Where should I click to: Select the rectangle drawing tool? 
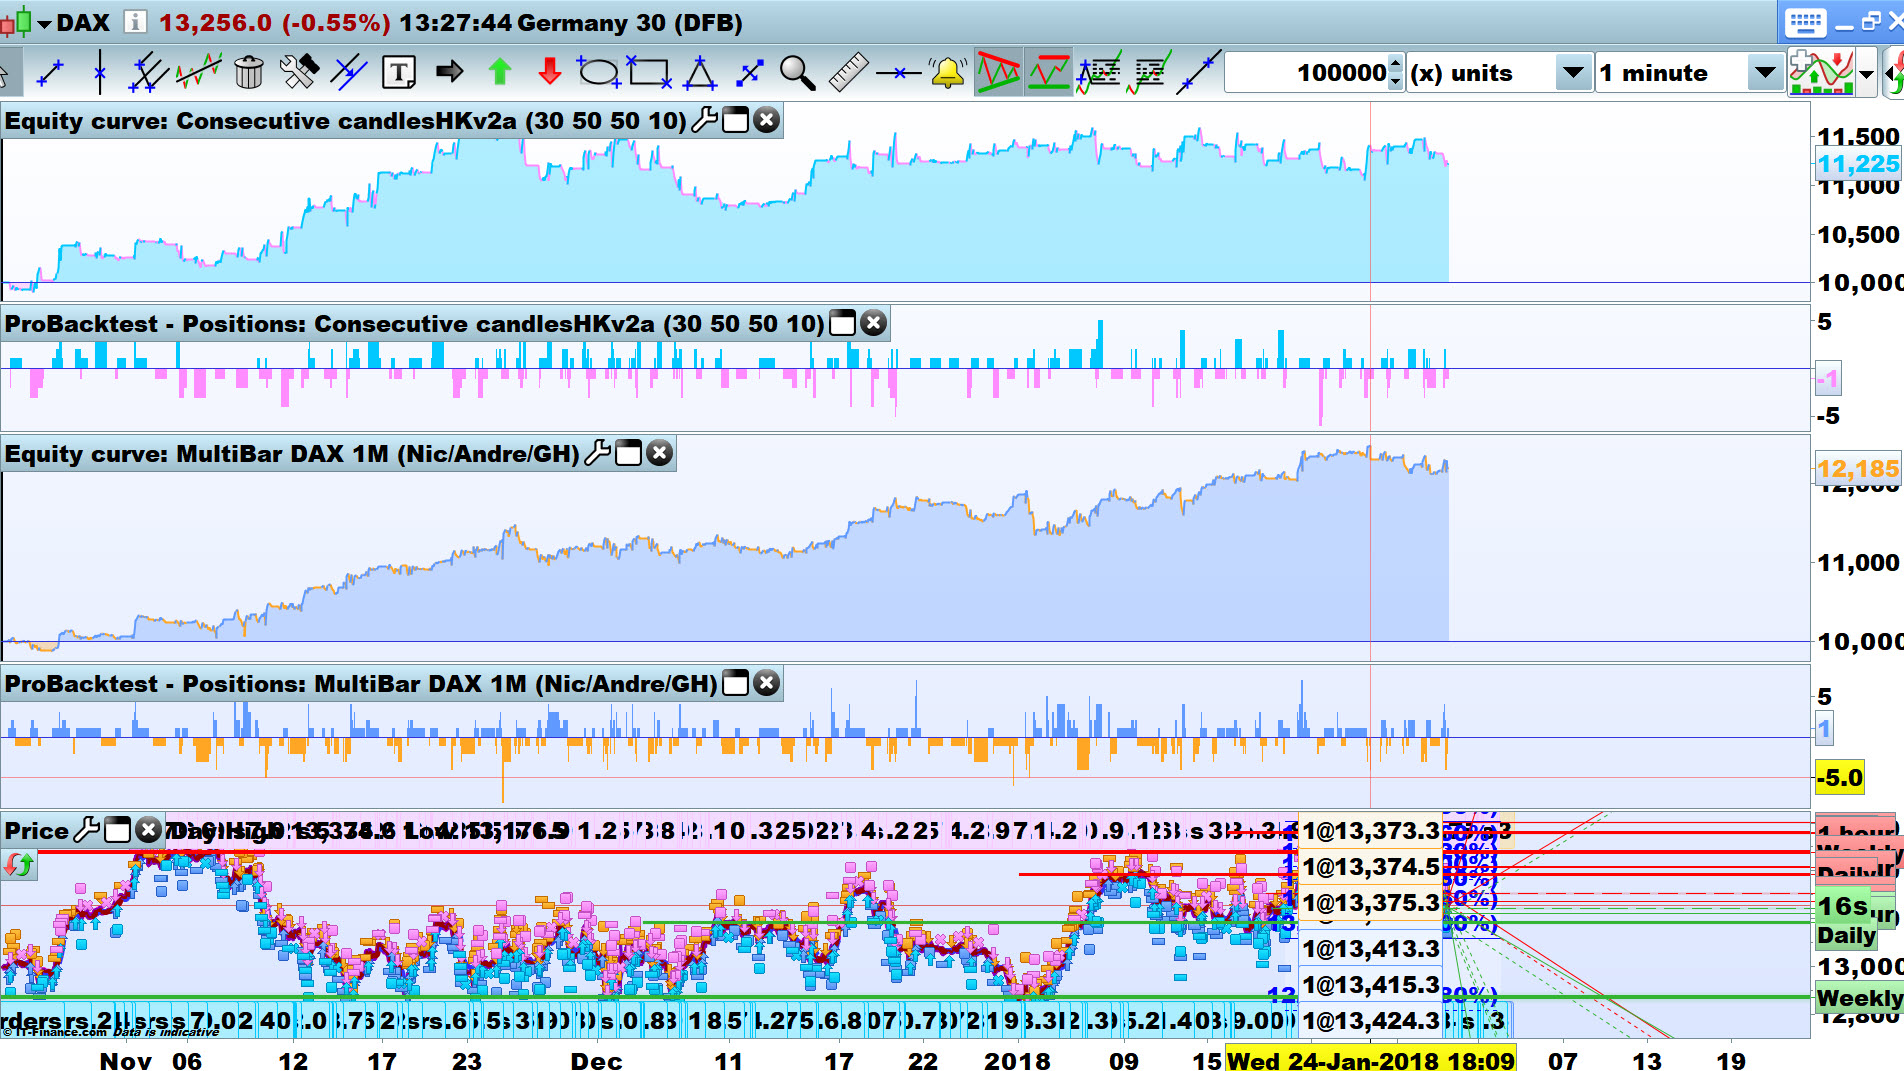coord(648,73)
